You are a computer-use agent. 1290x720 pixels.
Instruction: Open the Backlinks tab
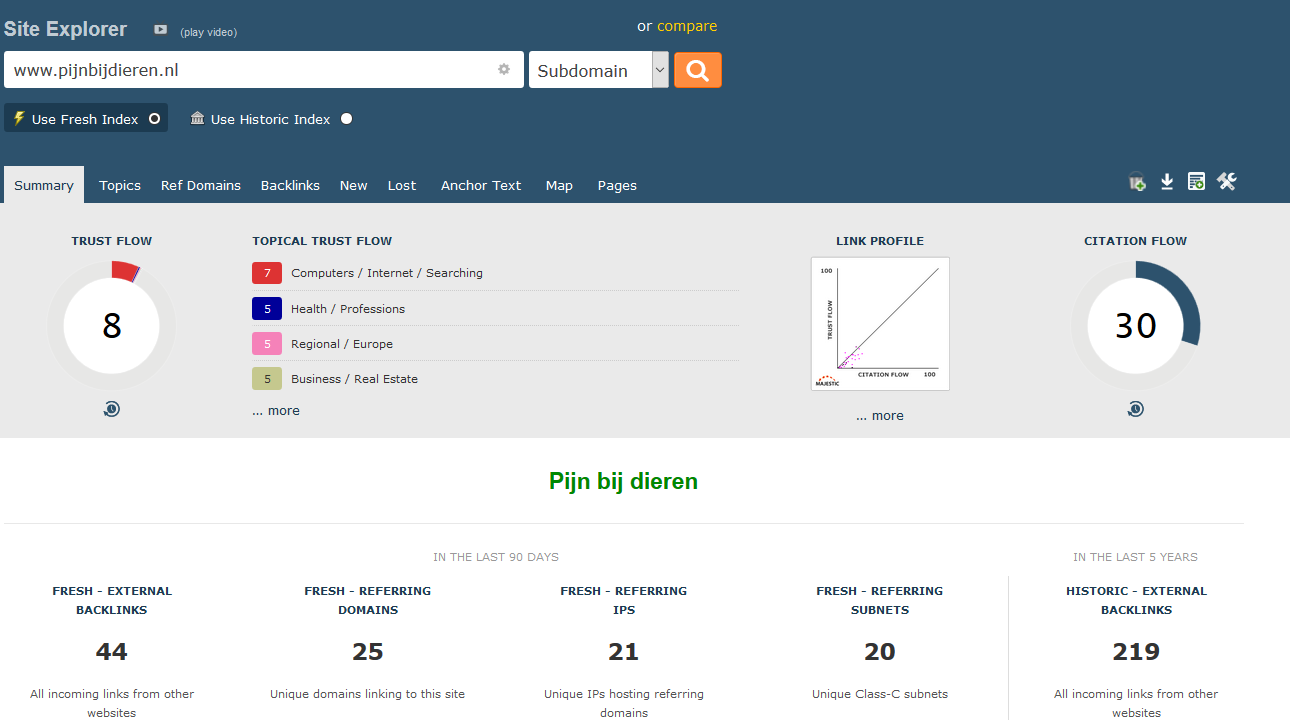point(290,185)
